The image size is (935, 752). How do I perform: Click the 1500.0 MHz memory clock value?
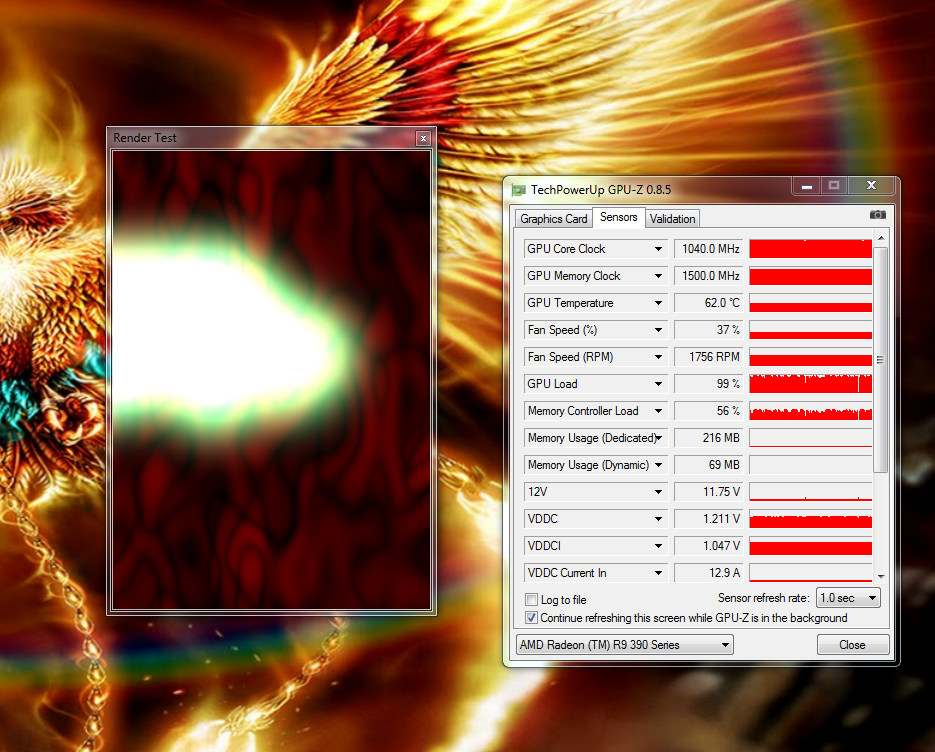709,276
